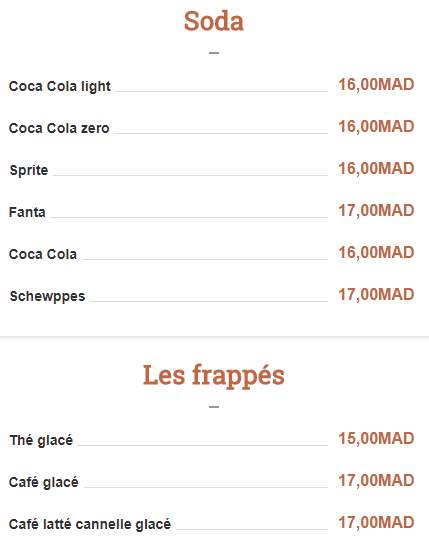Click the 16,00MAD price of Coca Cola light
This screenshot has width=429, height=541.
point(376,85)
